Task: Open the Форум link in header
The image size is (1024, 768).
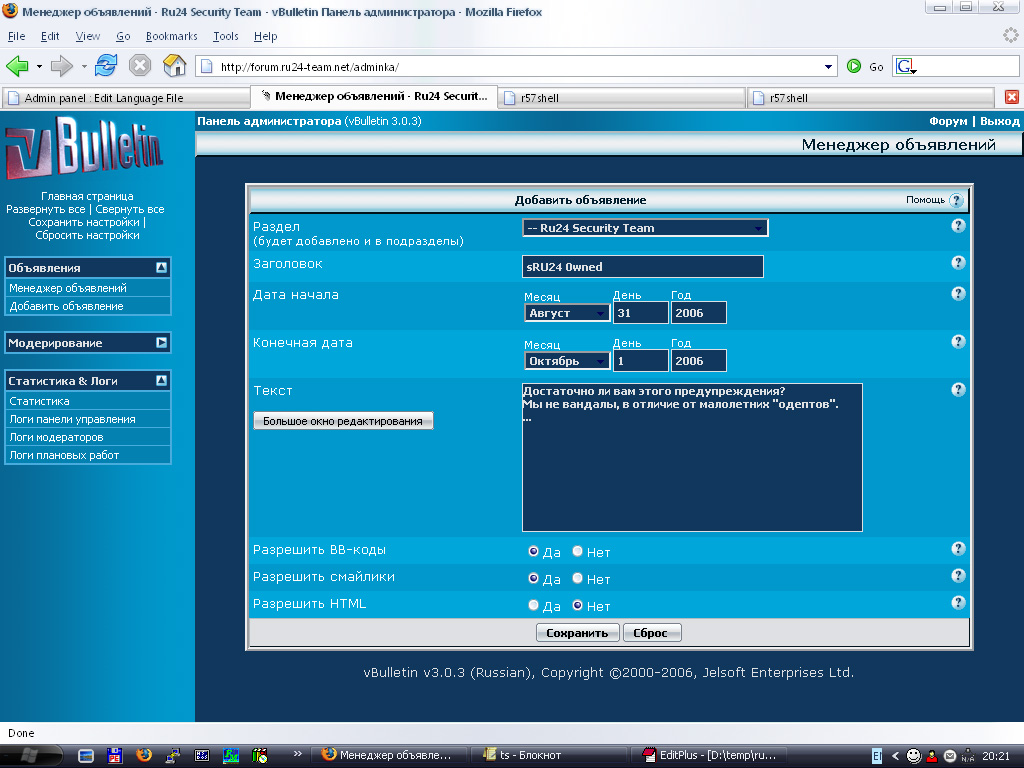Action: tap(948, 121)
